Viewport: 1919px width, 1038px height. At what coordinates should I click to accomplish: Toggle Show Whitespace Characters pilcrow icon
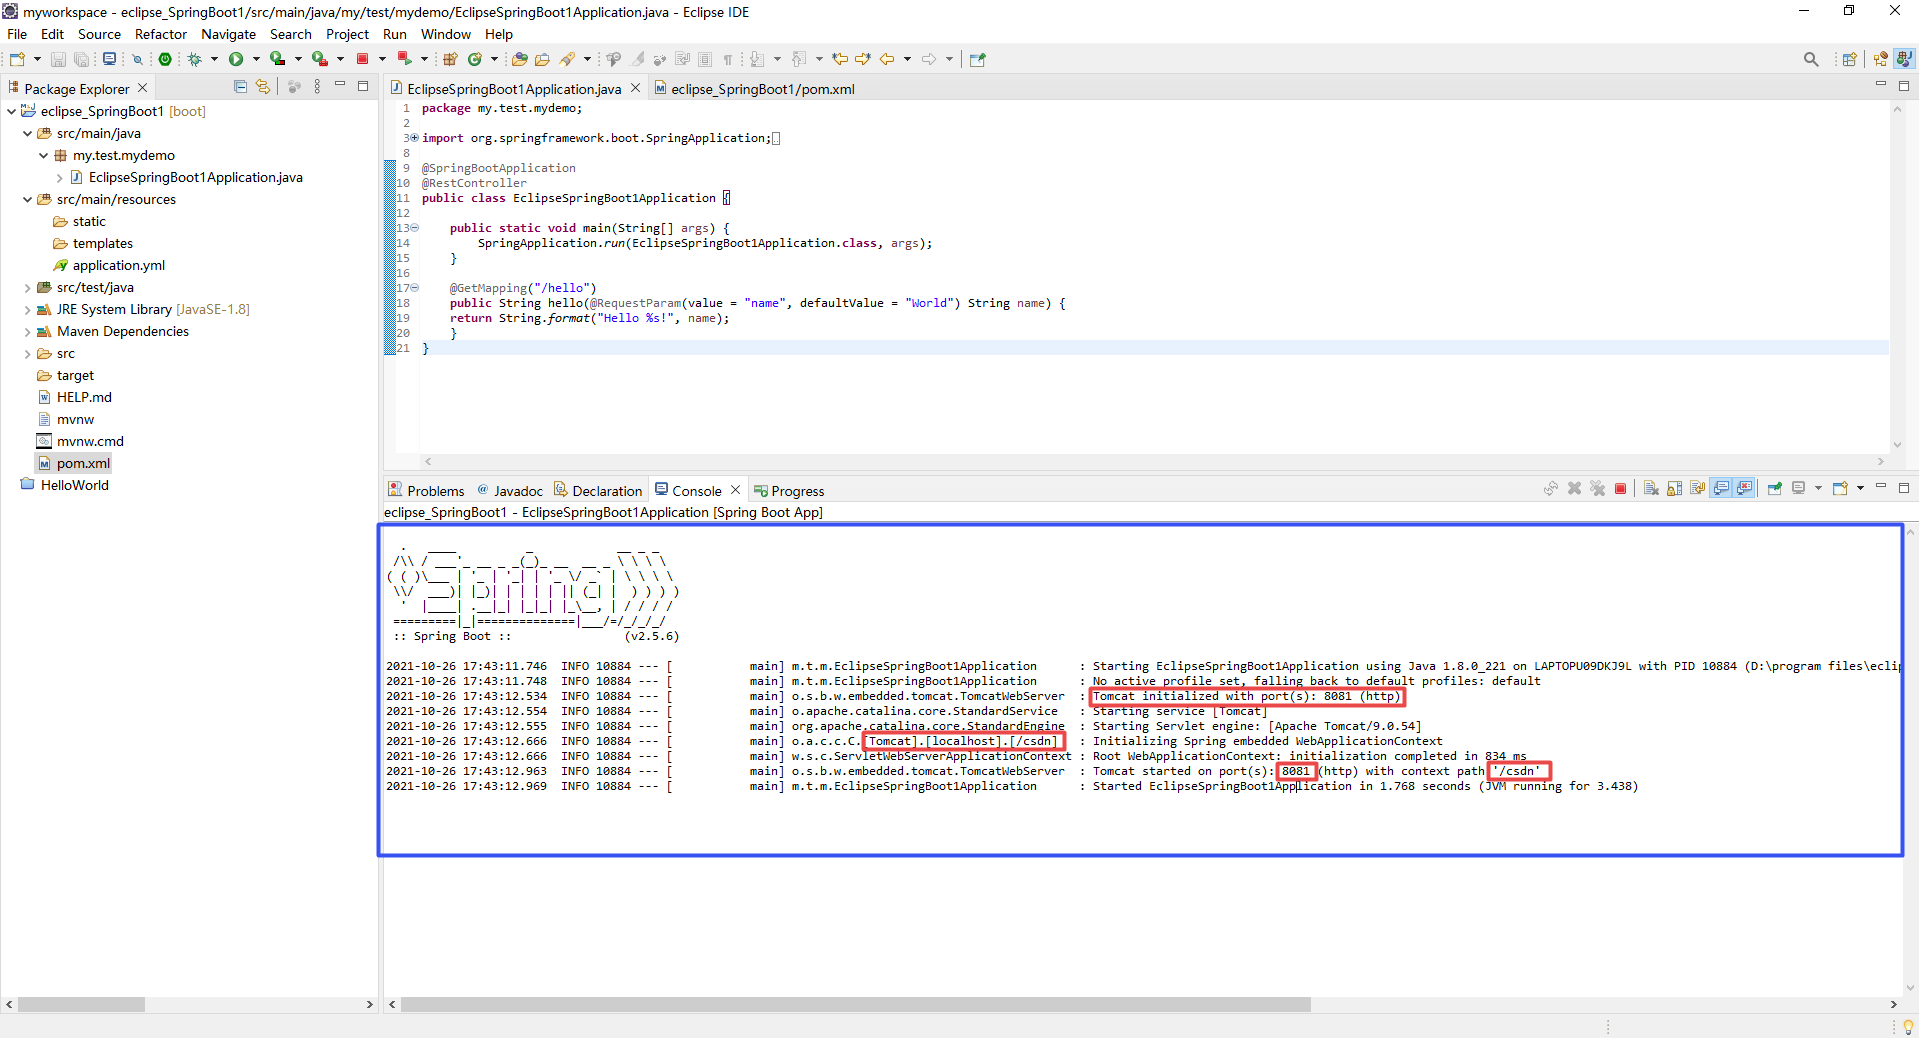pos(728,60)
